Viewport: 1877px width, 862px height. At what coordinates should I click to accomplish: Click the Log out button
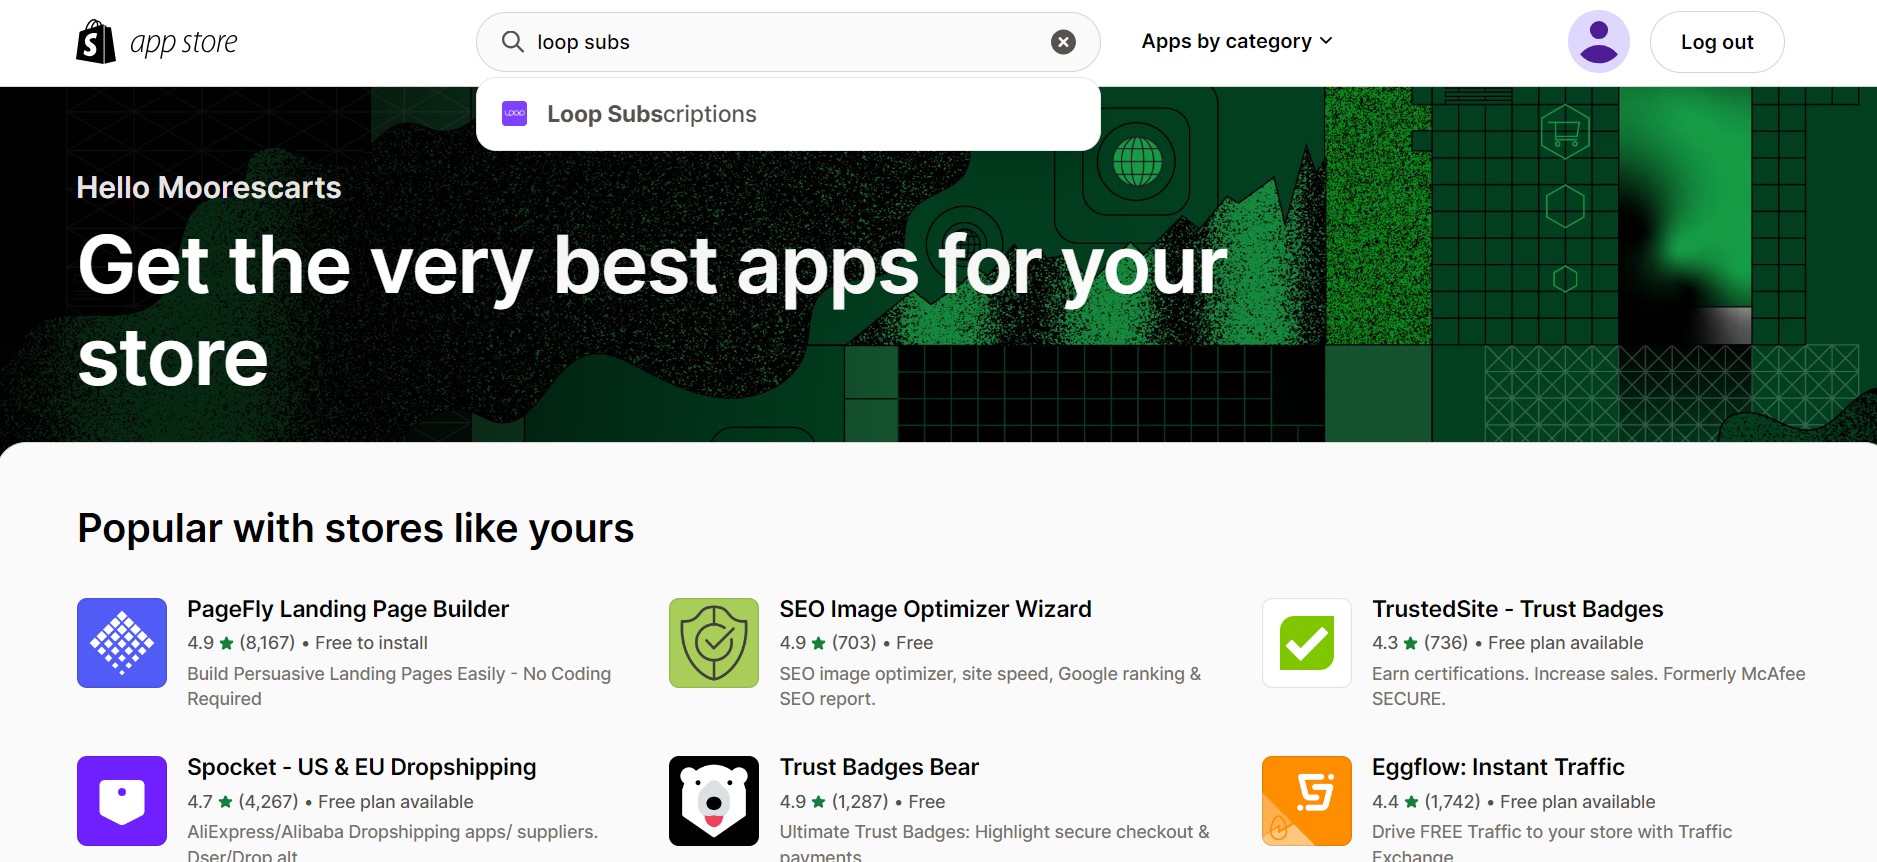tap(1717, 42)
